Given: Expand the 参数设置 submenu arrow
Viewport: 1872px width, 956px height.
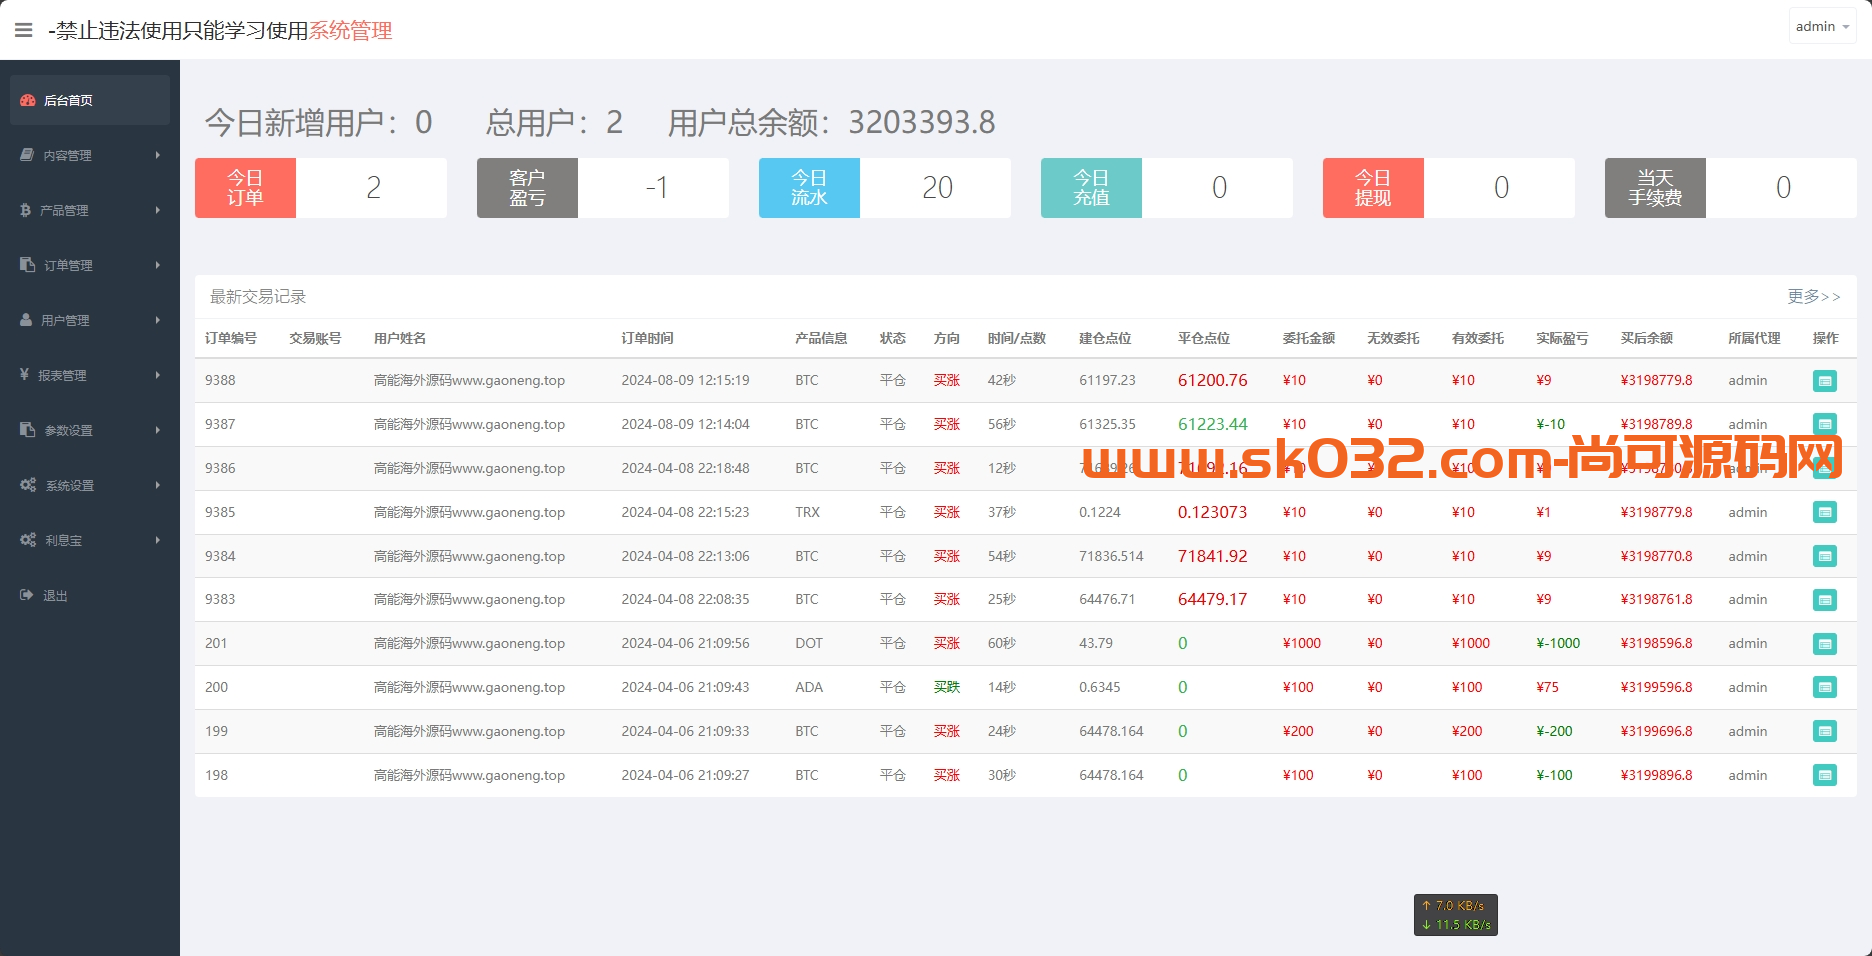Looking at the screenshot, I should click(158, 430).
